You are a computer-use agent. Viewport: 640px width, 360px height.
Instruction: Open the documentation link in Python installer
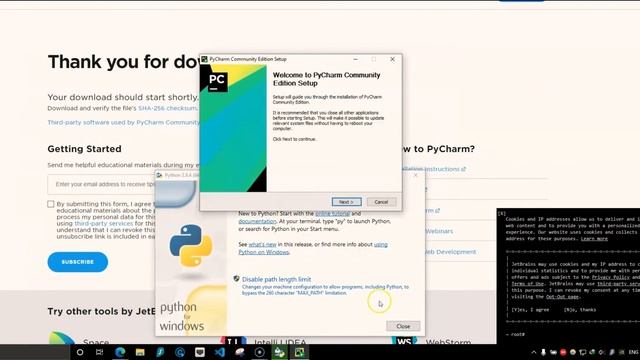pos(257,221)
